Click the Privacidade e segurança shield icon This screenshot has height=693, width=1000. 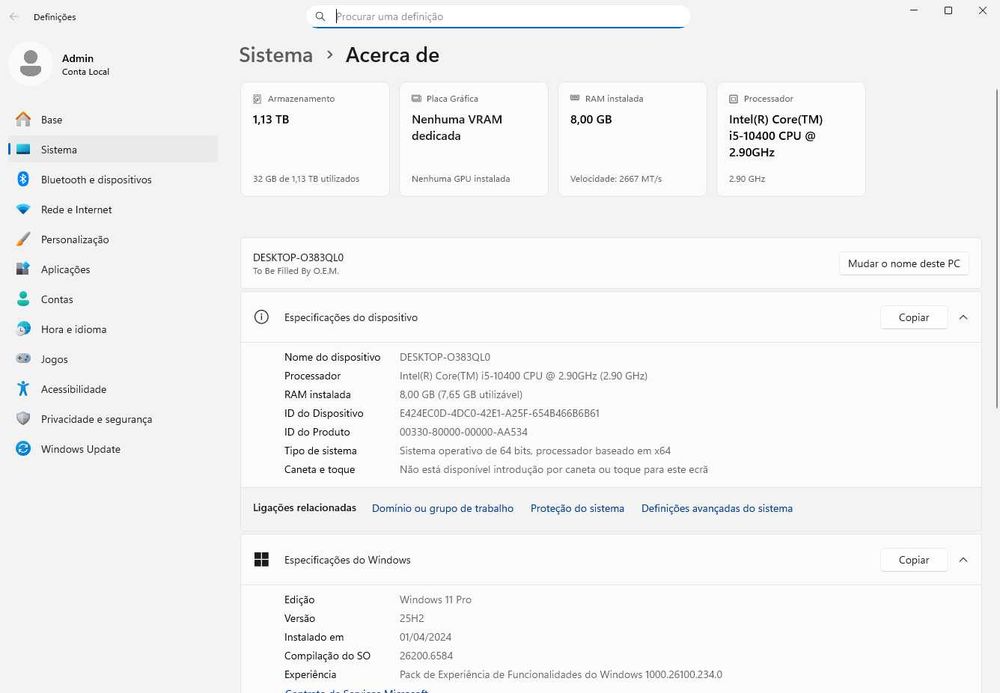pos(23,419)
